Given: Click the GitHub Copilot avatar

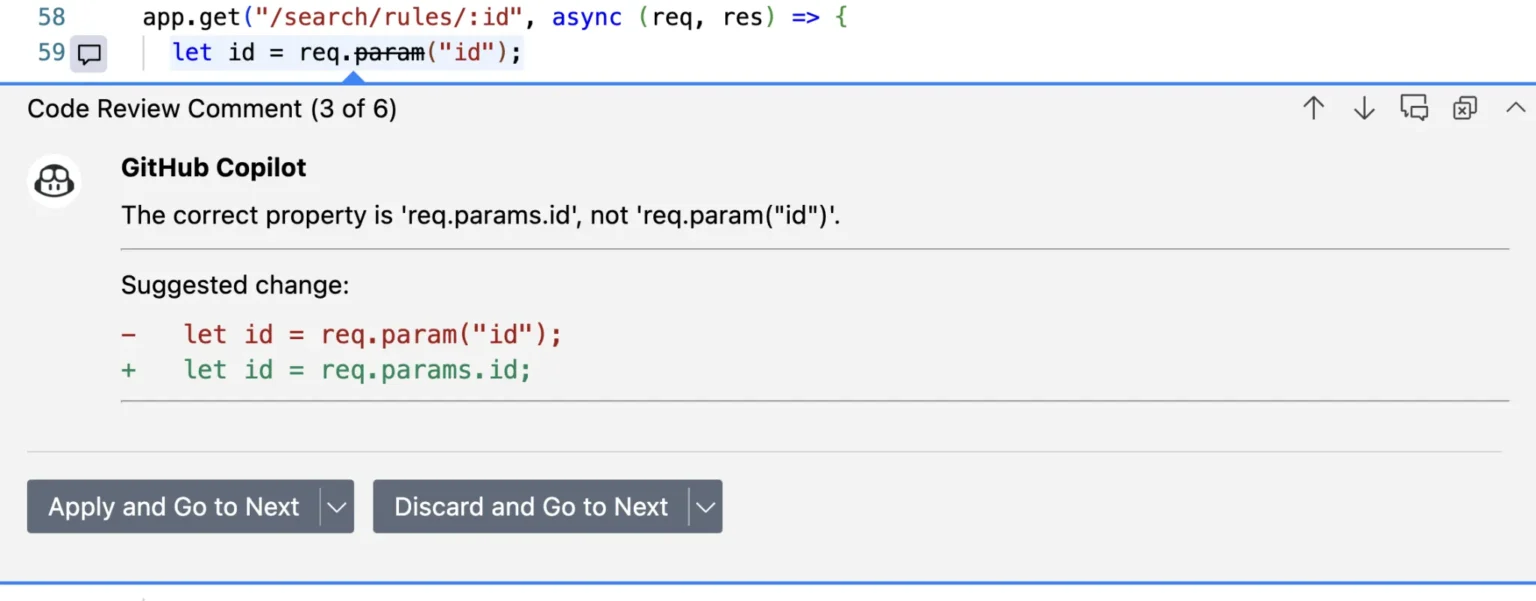Looking at the screenshot, I should click(x=53, y=182).
